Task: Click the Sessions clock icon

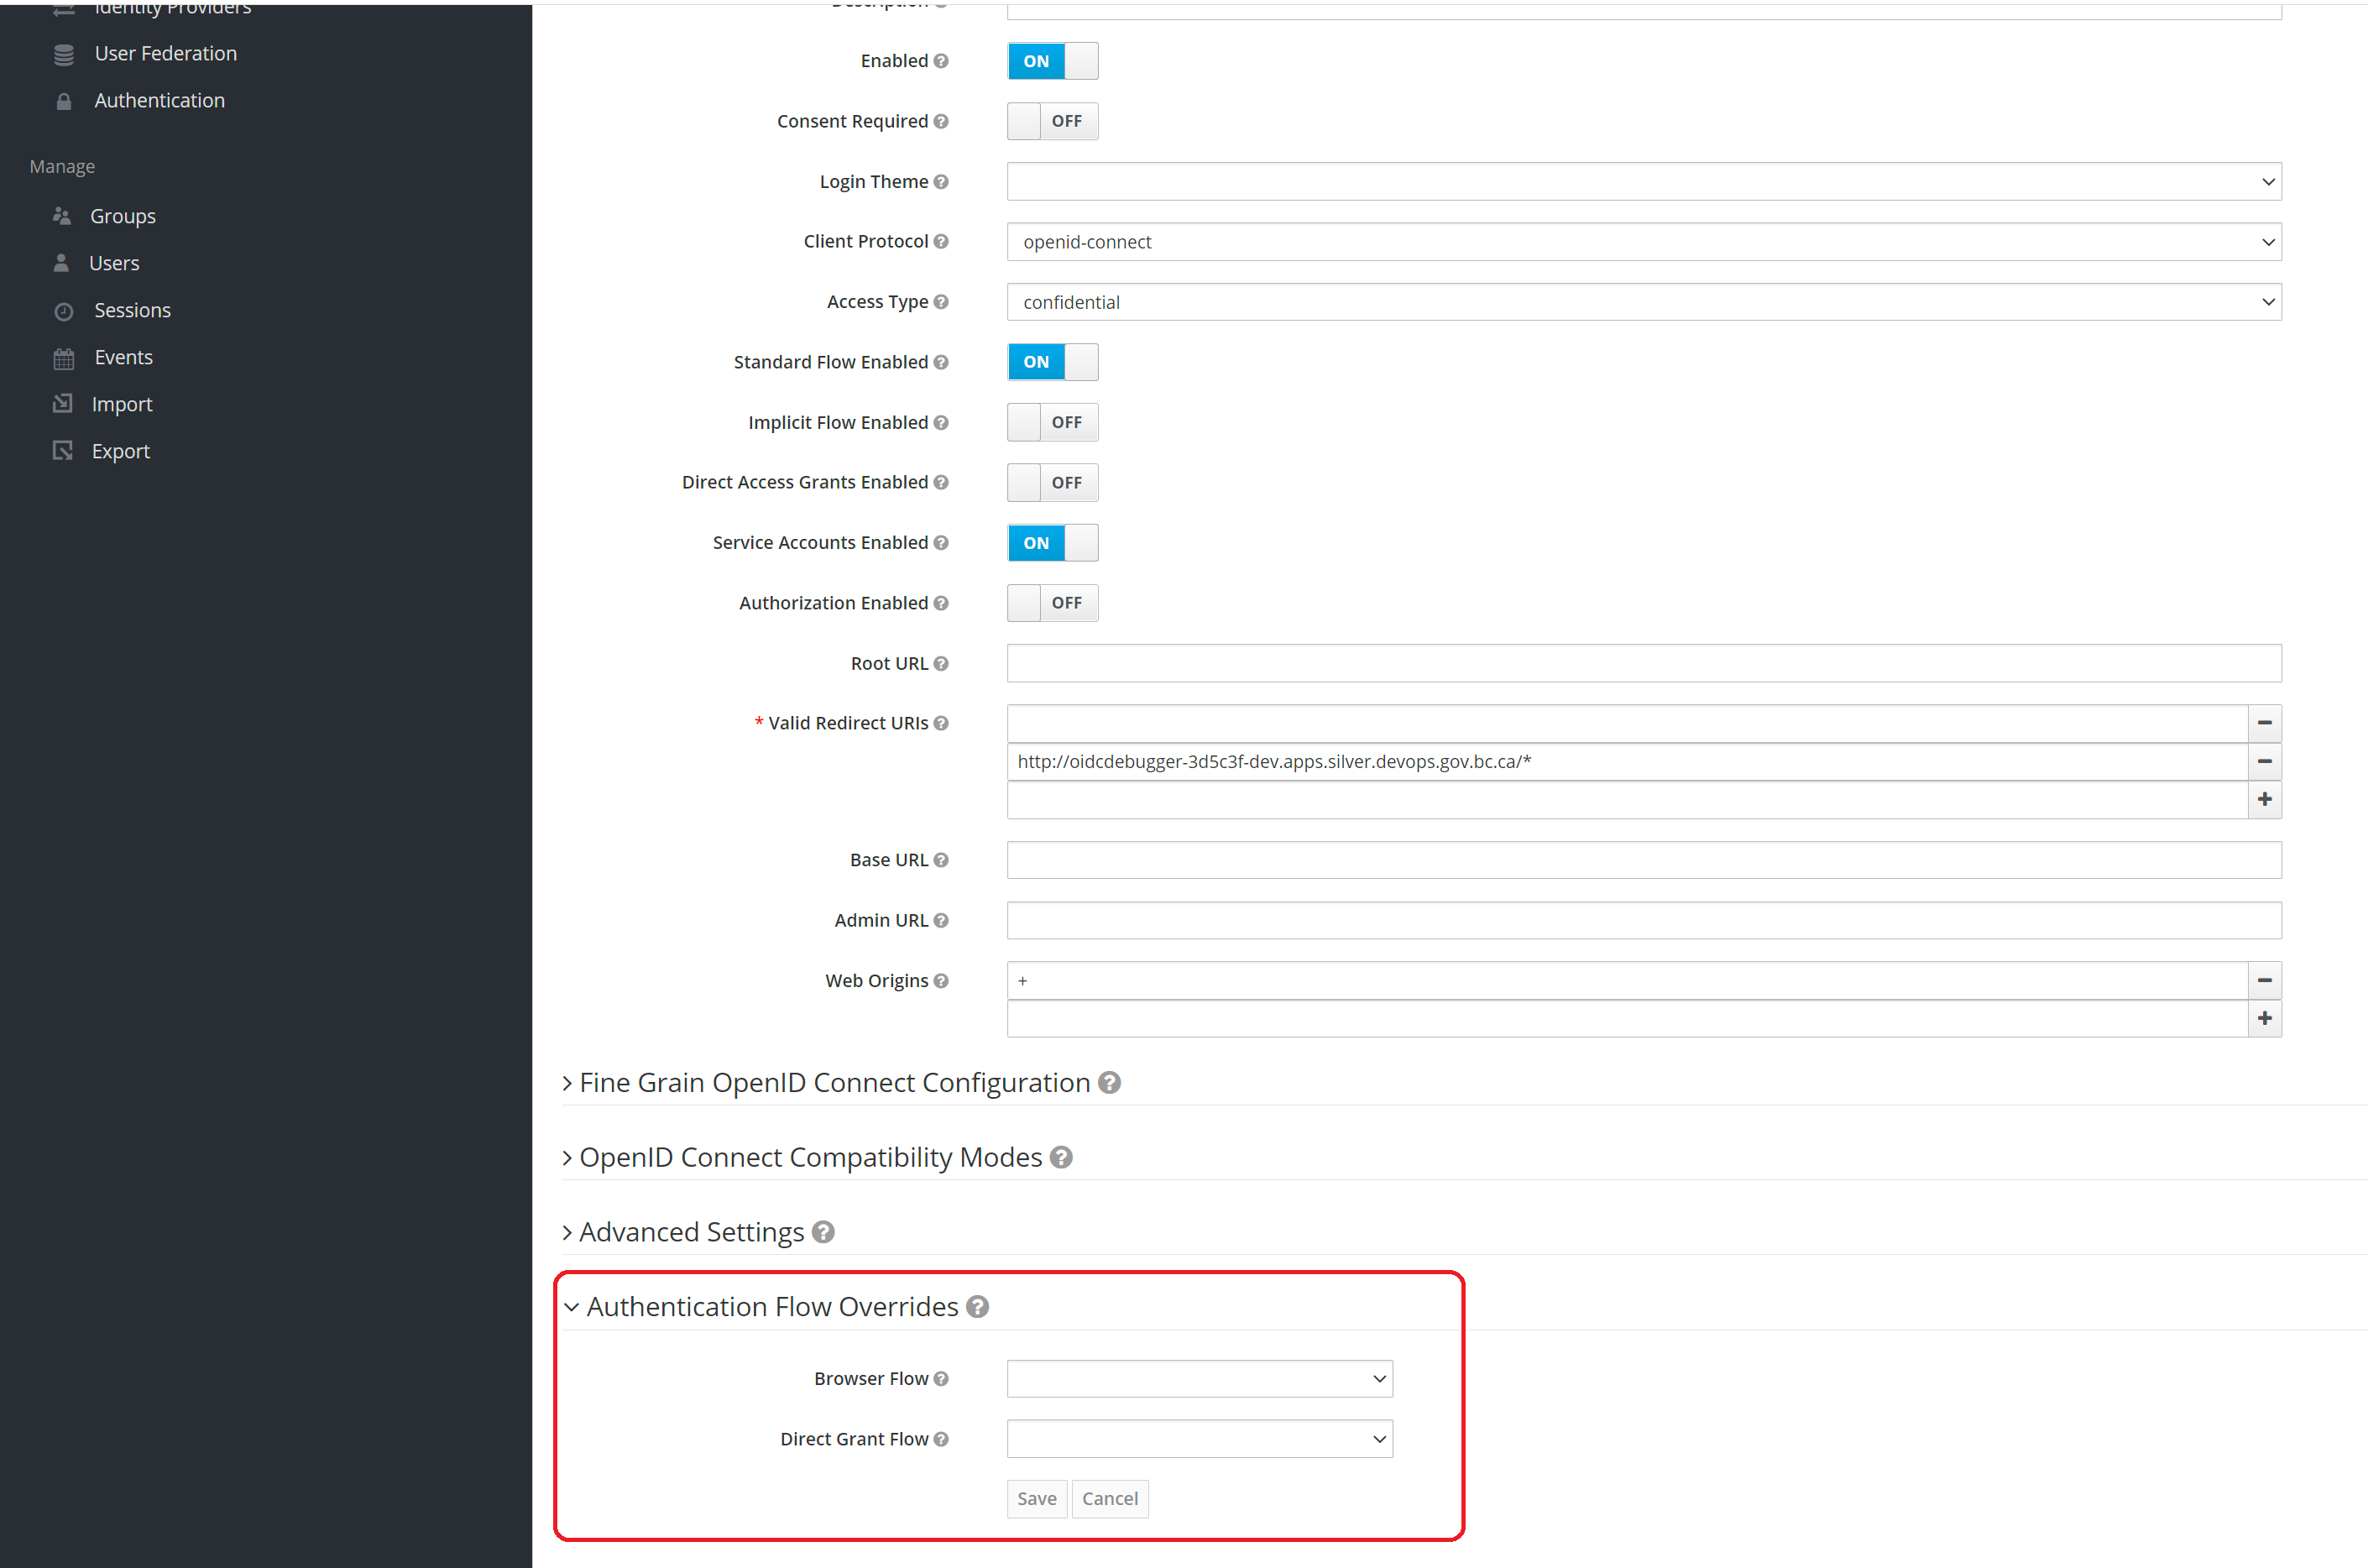Action: point(64,311)
